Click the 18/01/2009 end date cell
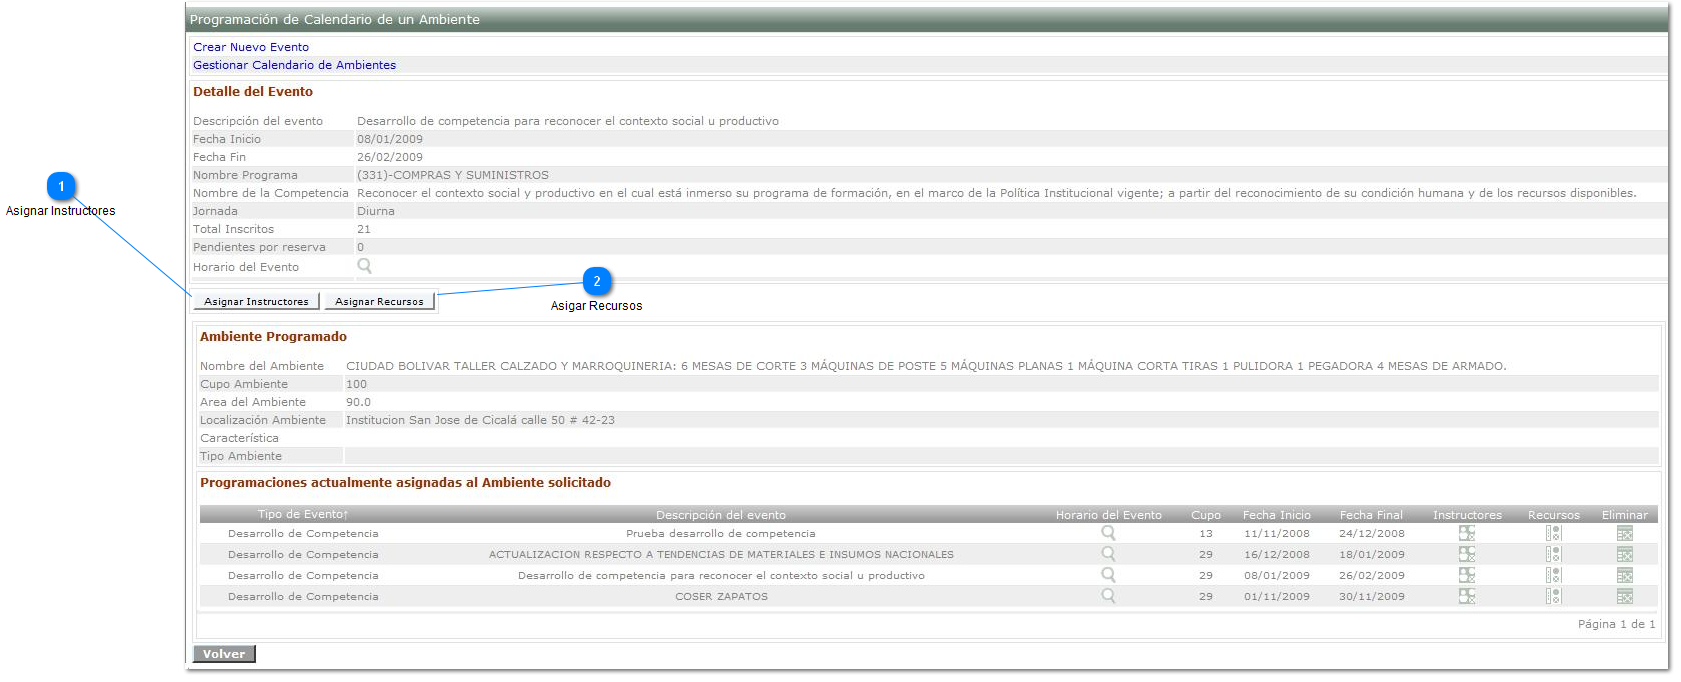The image size is (1681, 682). tap(1372, 555)
